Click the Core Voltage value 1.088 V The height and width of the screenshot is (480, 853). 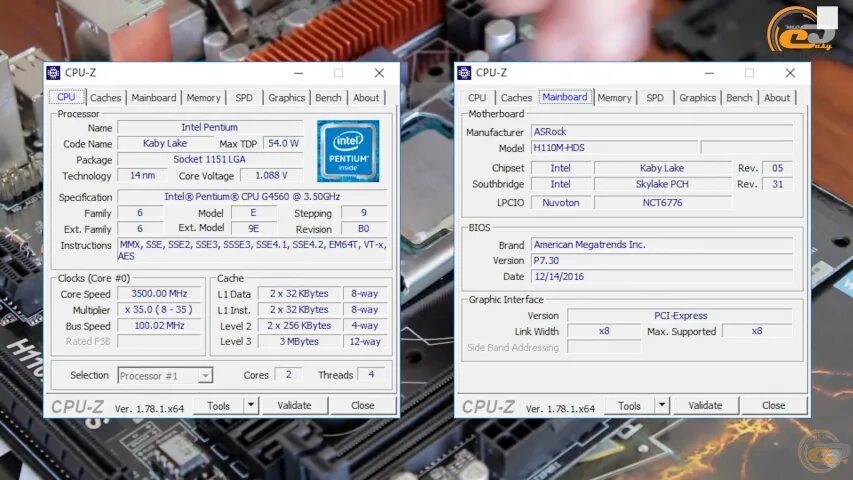271,175
